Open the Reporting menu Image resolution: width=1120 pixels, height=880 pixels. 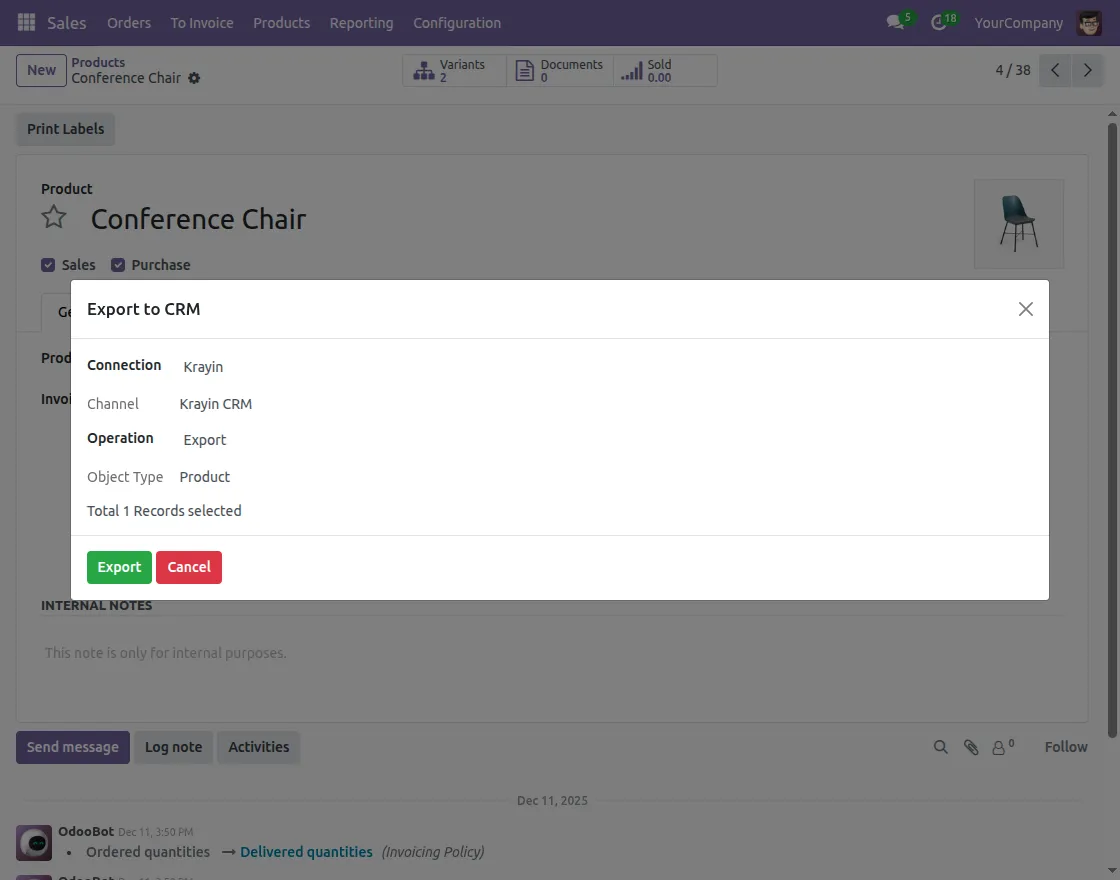pyautogui.click(x=361, y=23)
